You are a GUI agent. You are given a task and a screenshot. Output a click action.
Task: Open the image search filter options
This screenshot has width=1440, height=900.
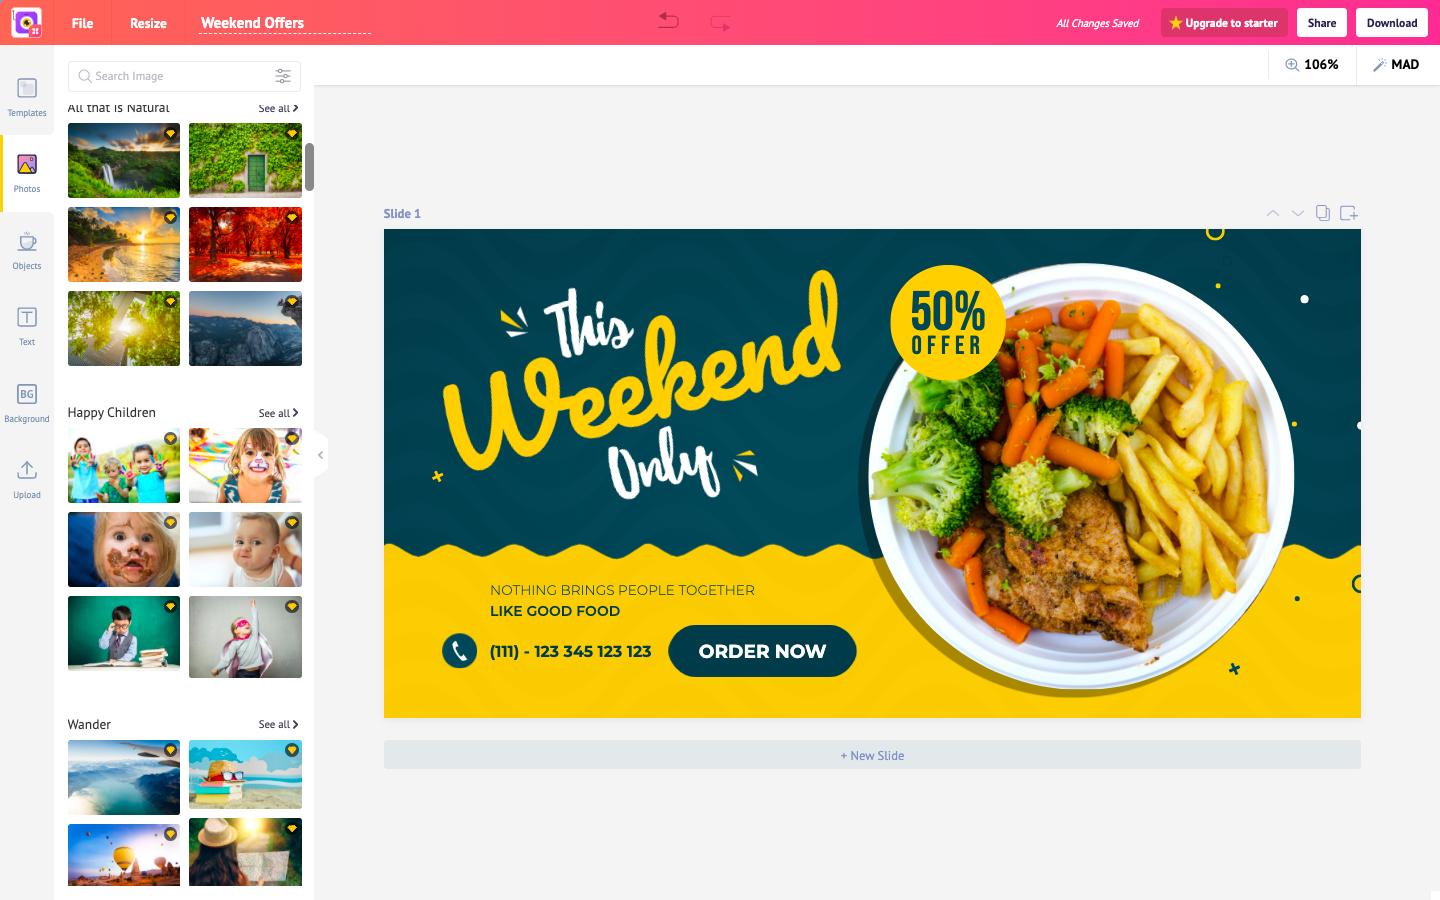(x=283, y=76)
